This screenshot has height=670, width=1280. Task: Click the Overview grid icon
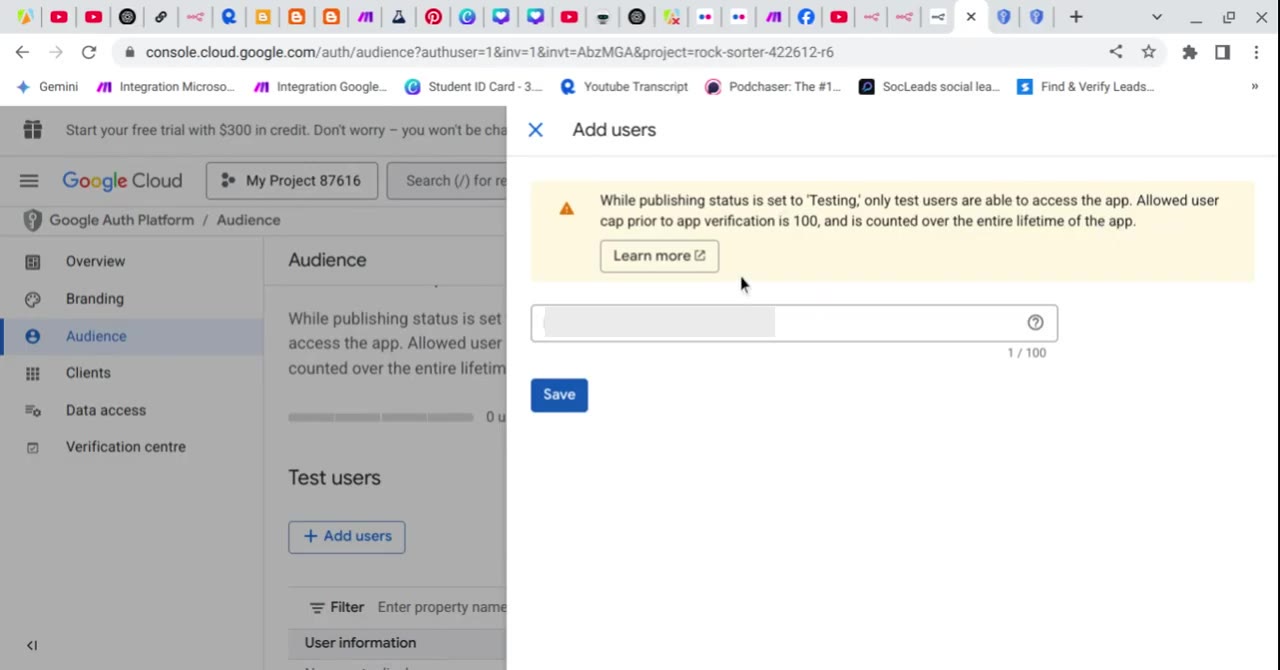(x=33, y=262)
